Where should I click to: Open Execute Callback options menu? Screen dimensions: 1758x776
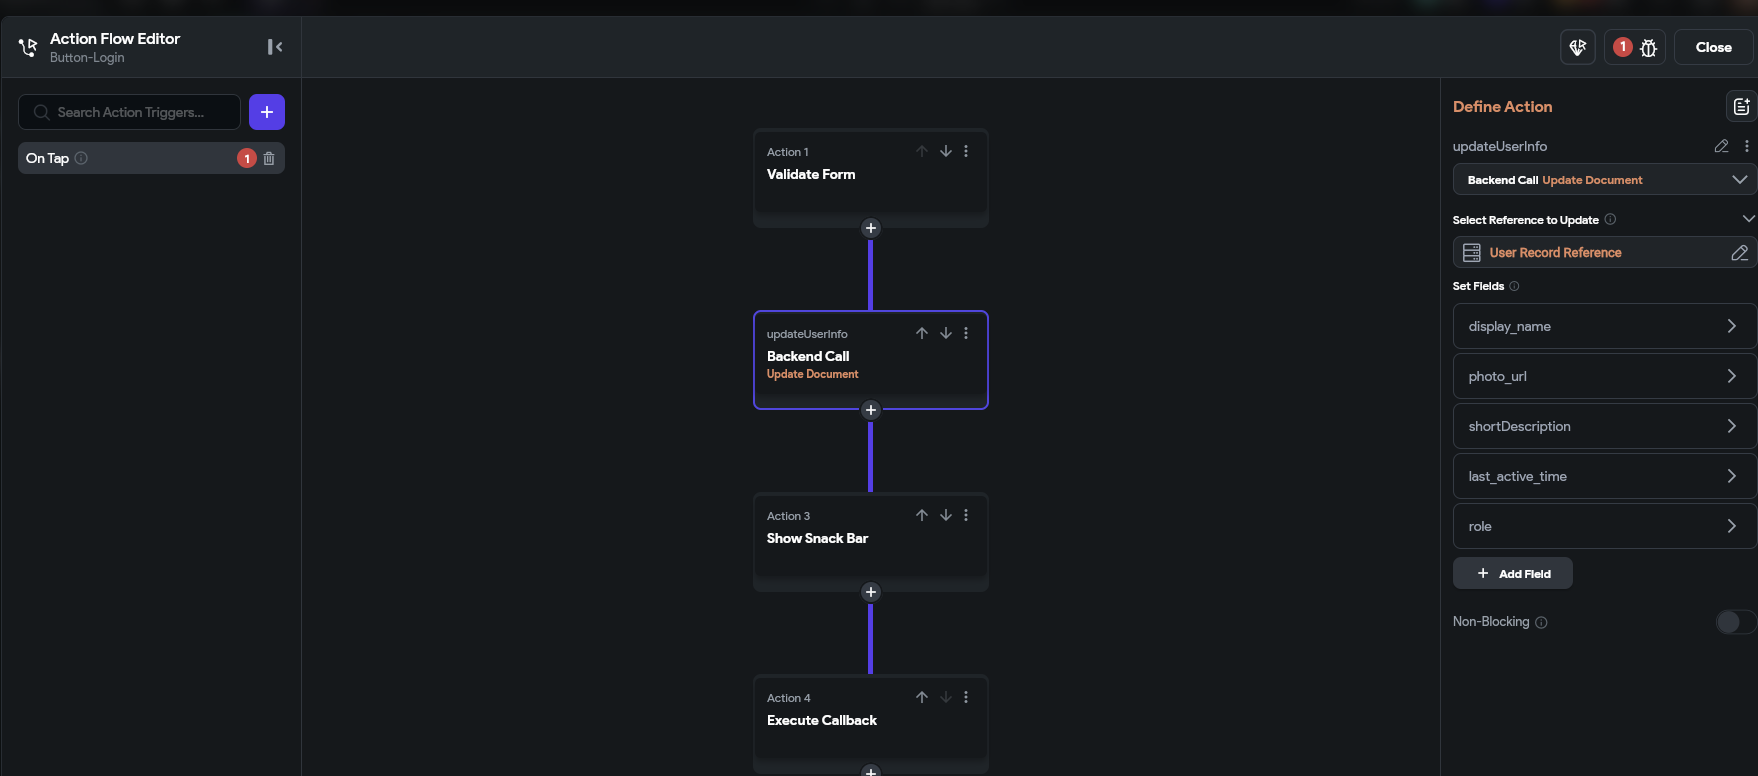966,697
